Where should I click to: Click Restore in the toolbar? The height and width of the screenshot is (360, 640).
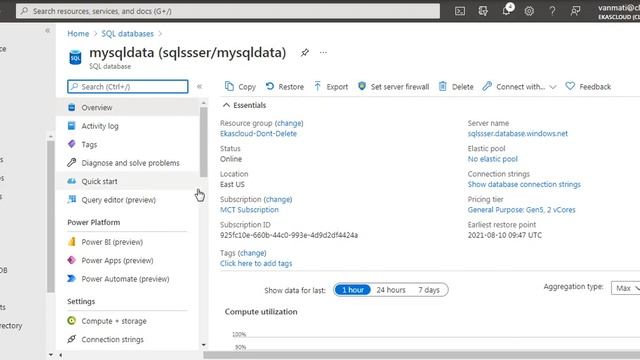[285, 87]
